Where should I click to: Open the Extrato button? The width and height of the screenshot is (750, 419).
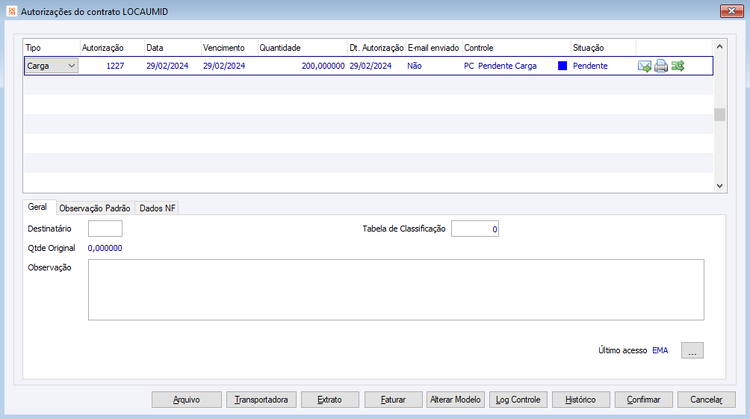coord(330,399)
